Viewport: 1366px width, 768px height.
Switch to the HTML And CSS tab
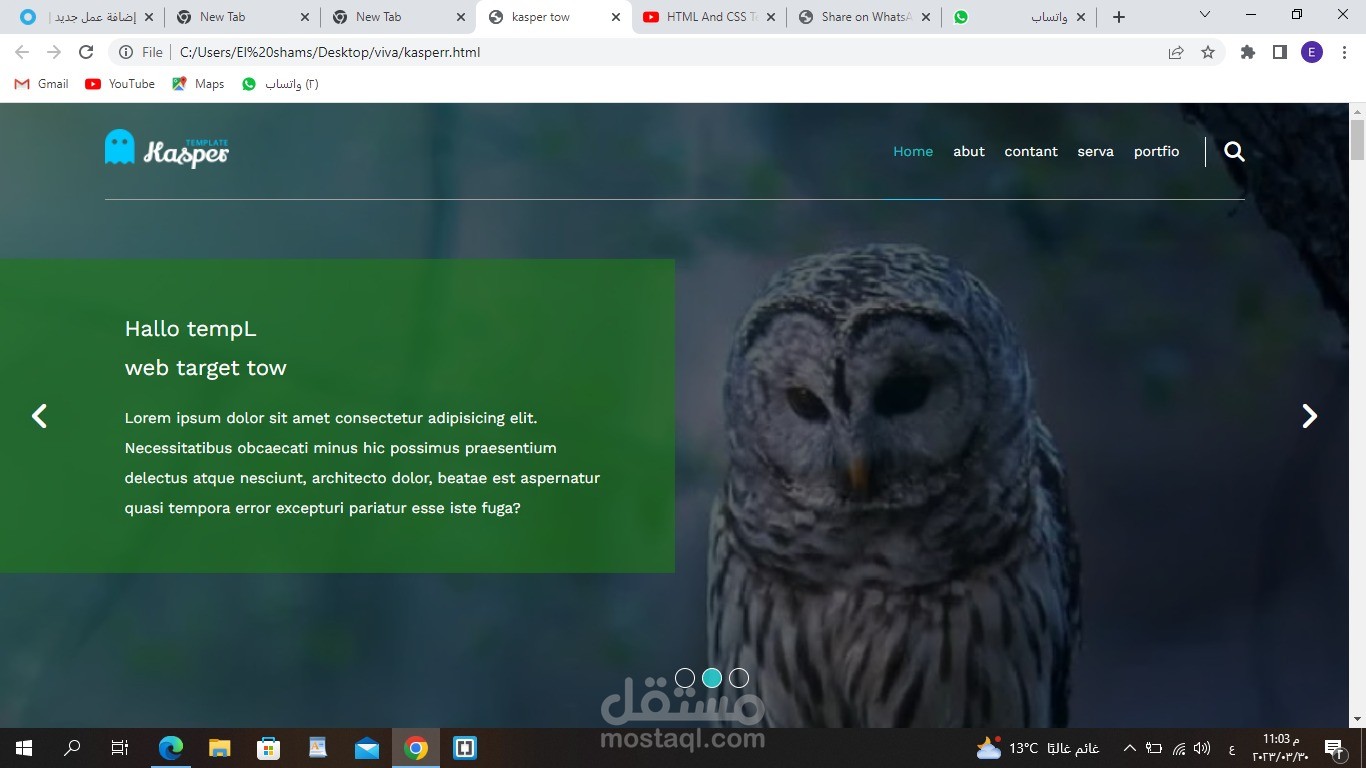706,16
